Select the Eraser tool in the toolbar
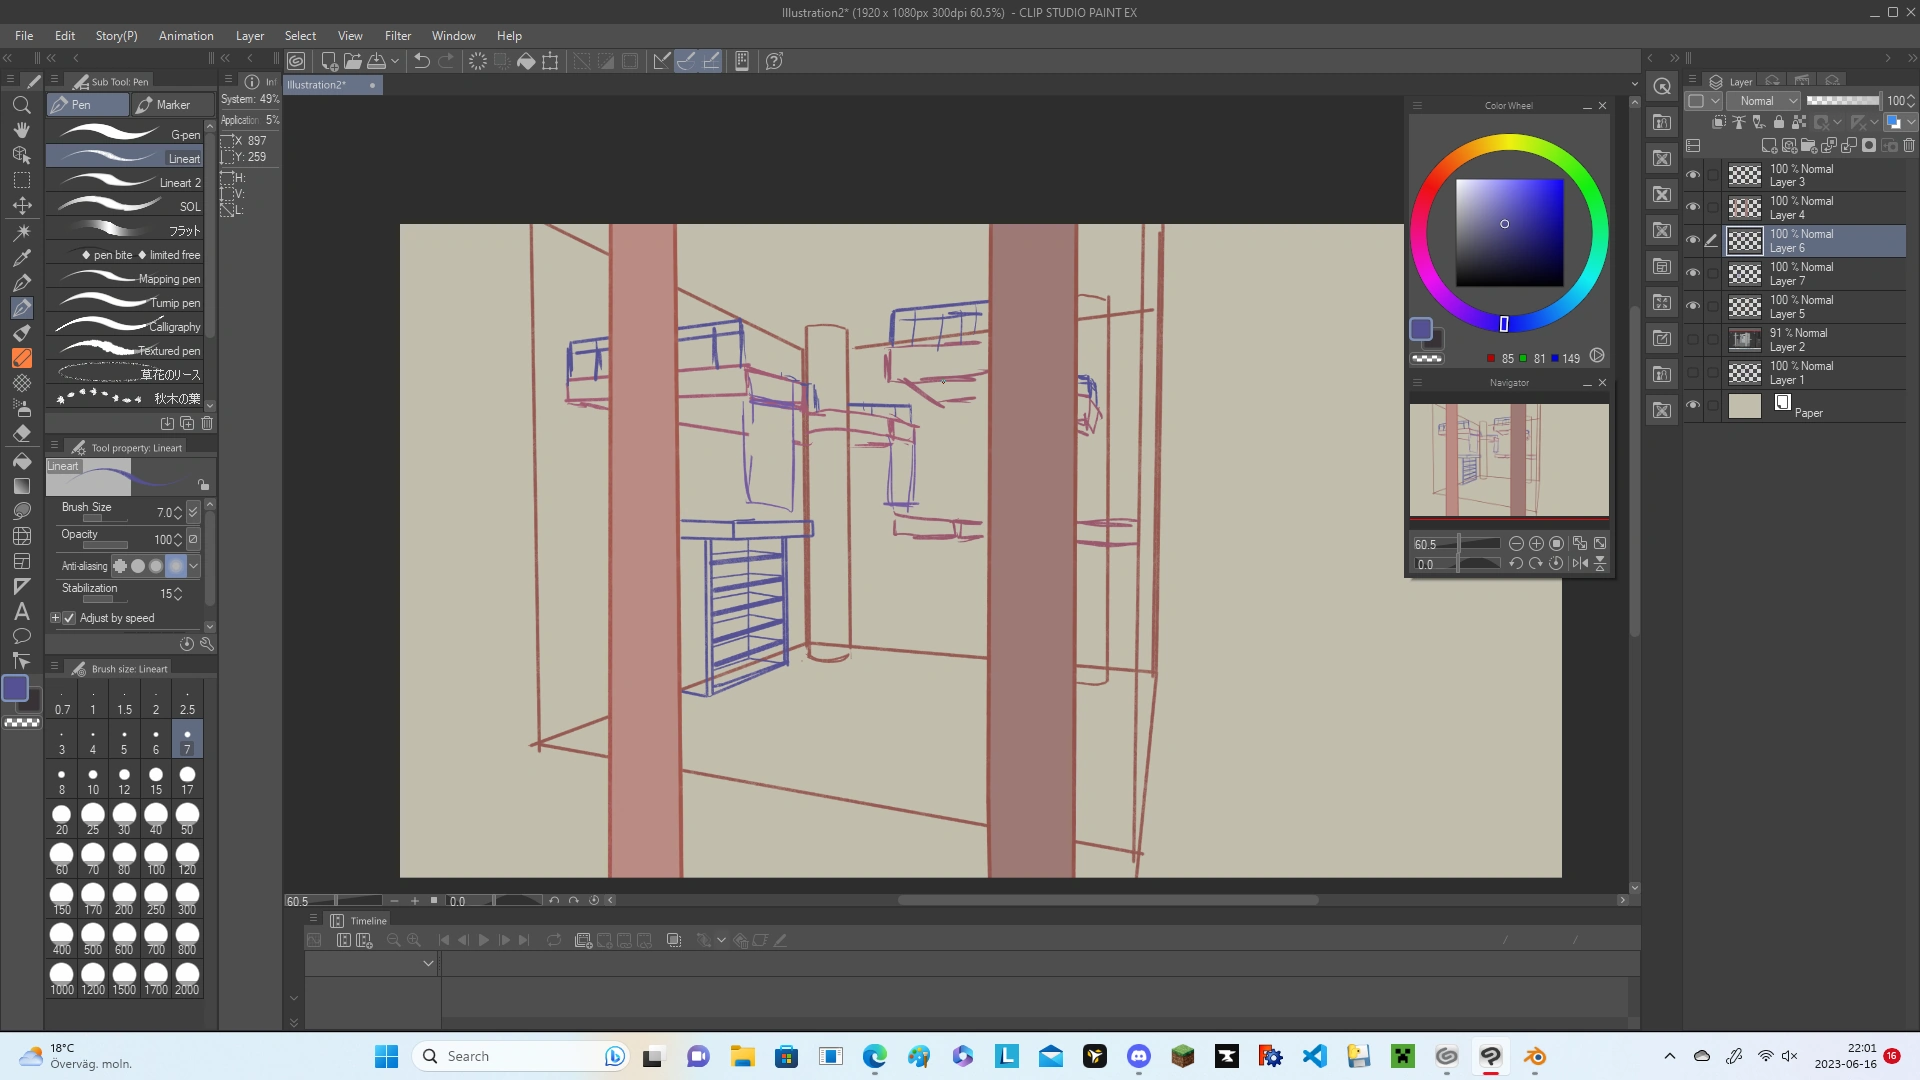 [22, 434]
